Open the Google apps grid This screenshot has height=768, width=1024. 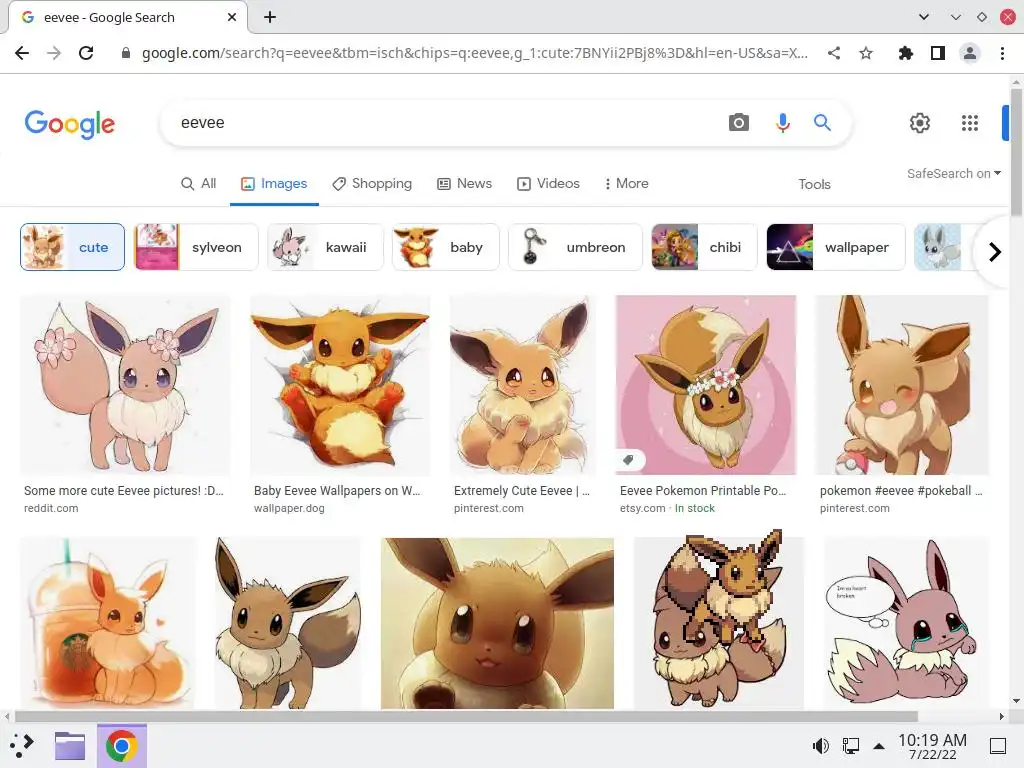970,123
